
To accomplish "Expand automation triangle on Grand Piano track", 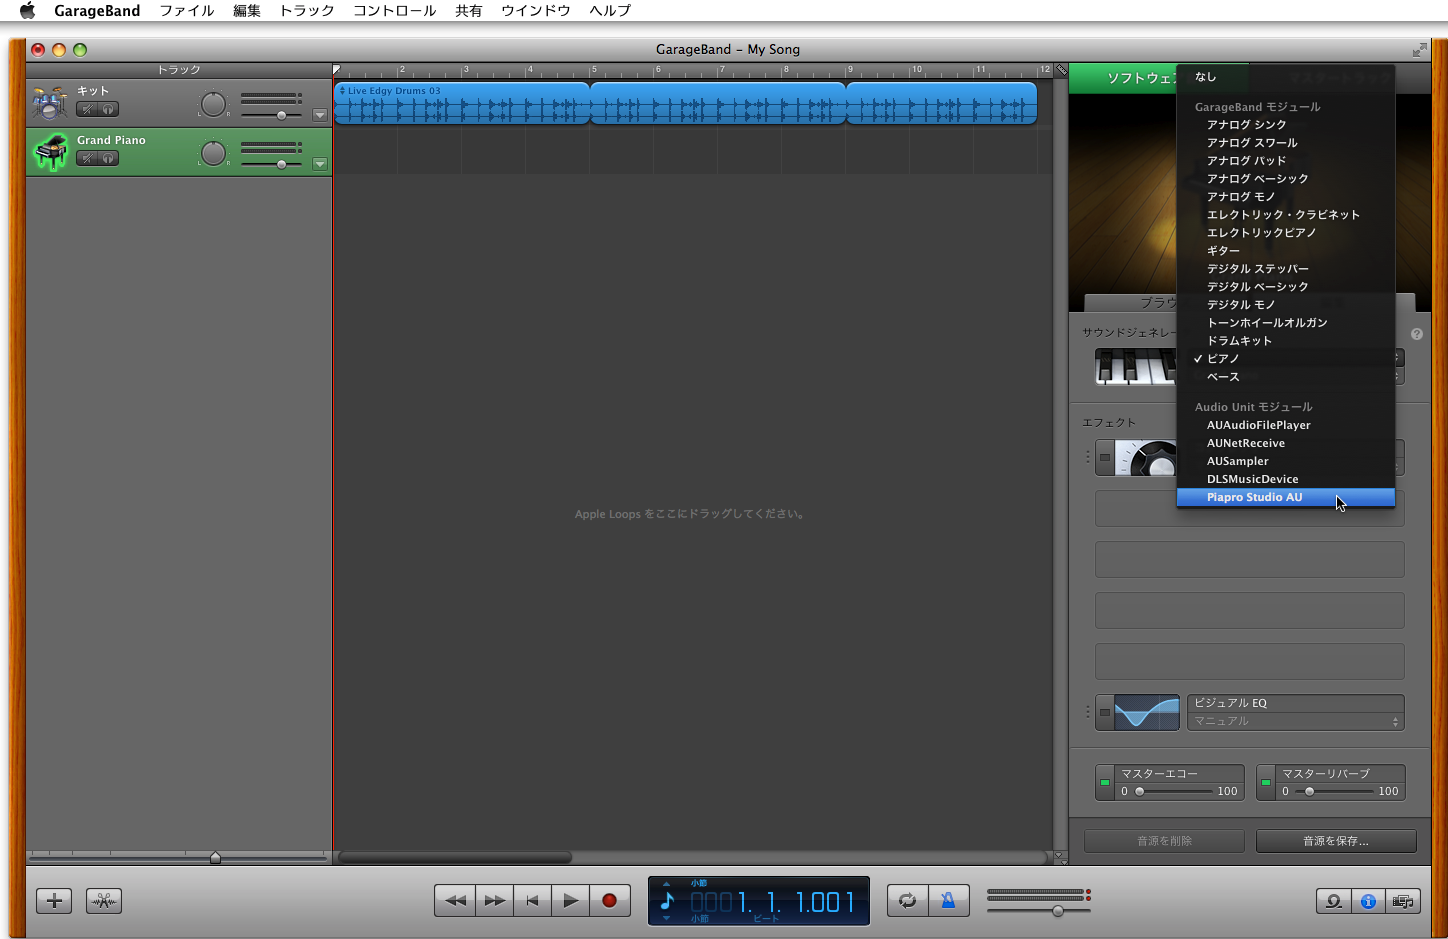I will (x=320, y=164).
